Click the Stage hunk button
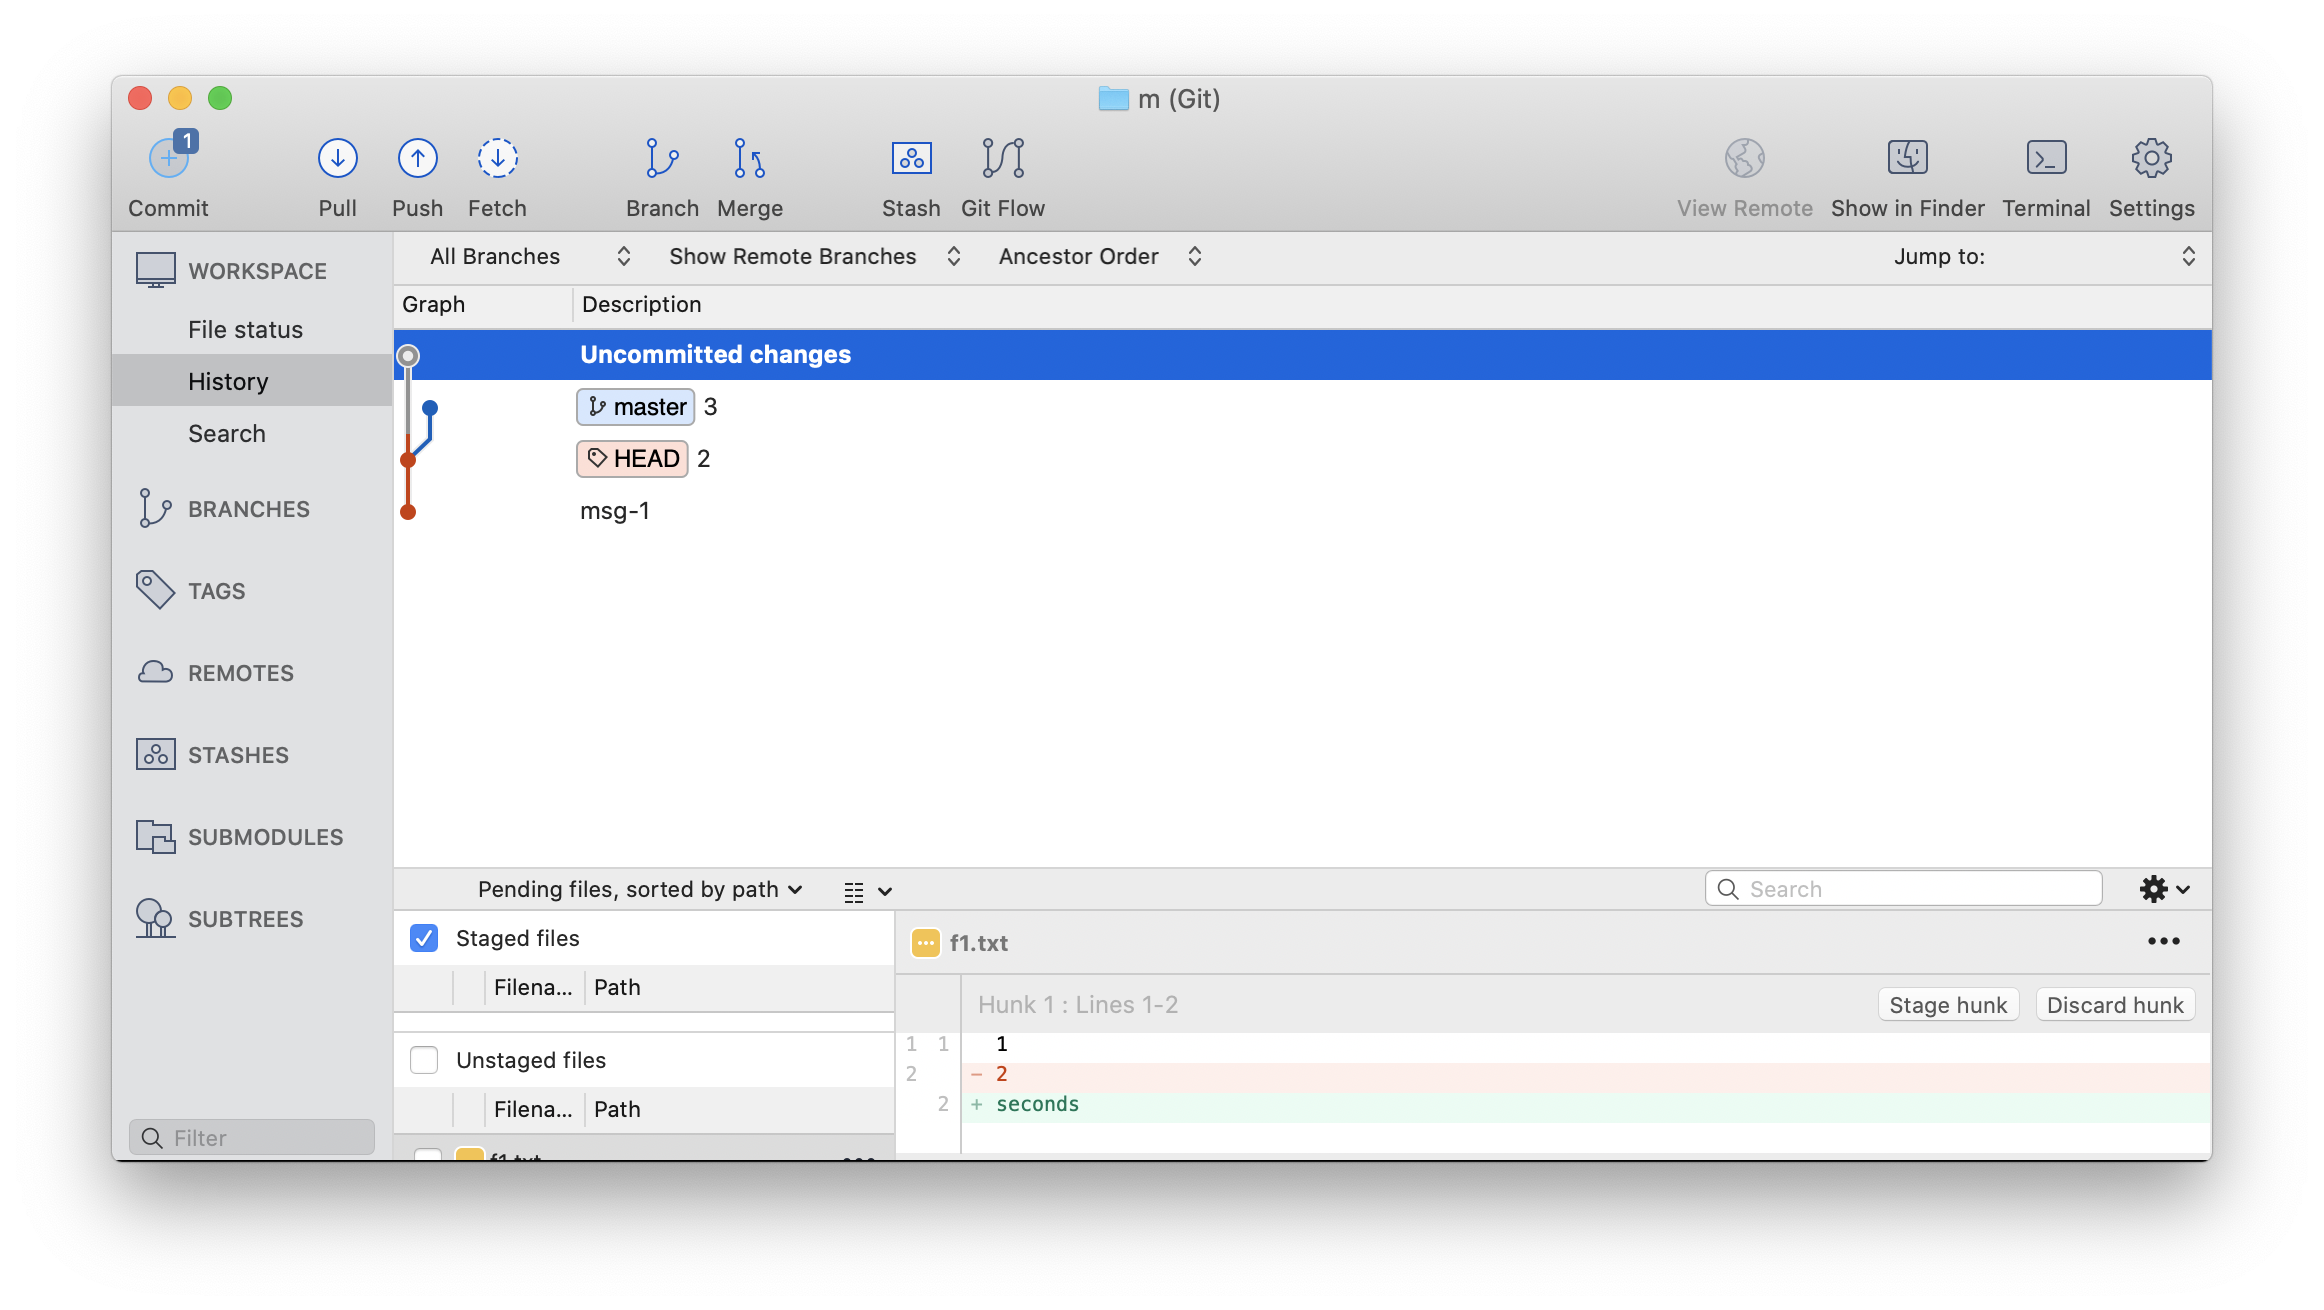This screenshot has width=2324, height=1310. coord(1947,1005)
